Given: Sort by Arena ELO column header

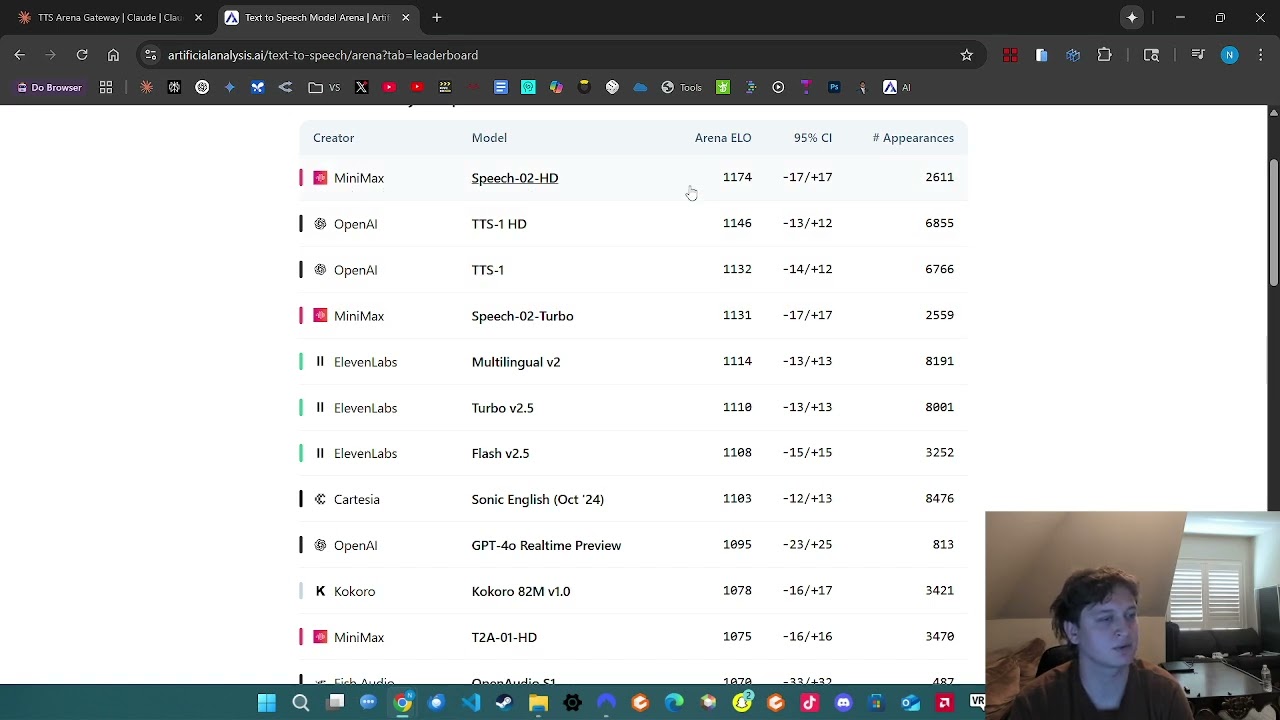Looking at the screenshot, I should point(723,138).
